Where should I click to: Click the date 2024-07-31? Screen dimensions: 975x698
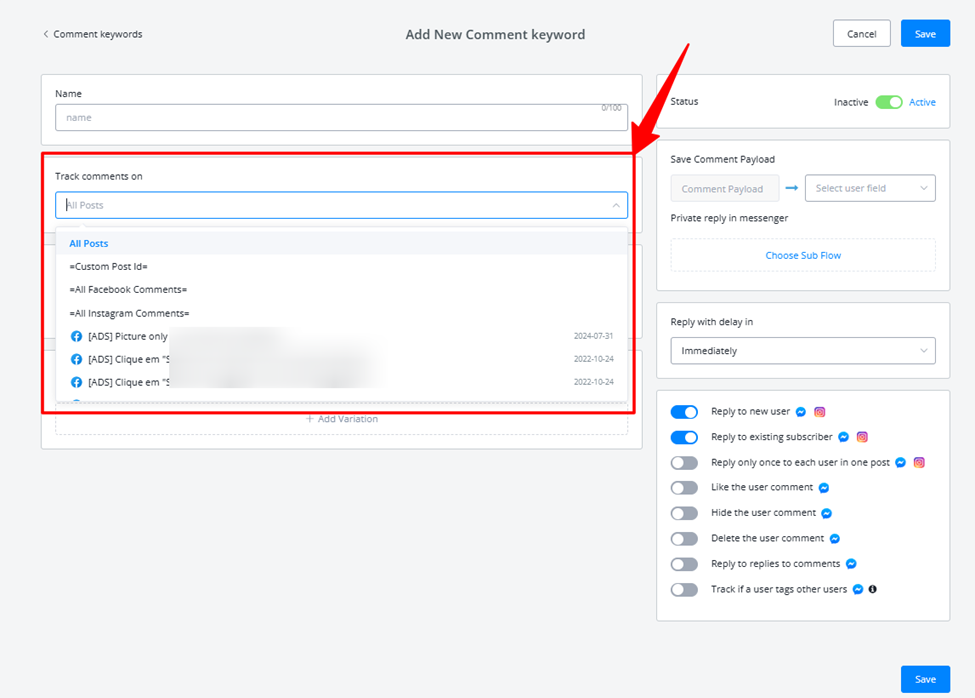click(593, 336)
